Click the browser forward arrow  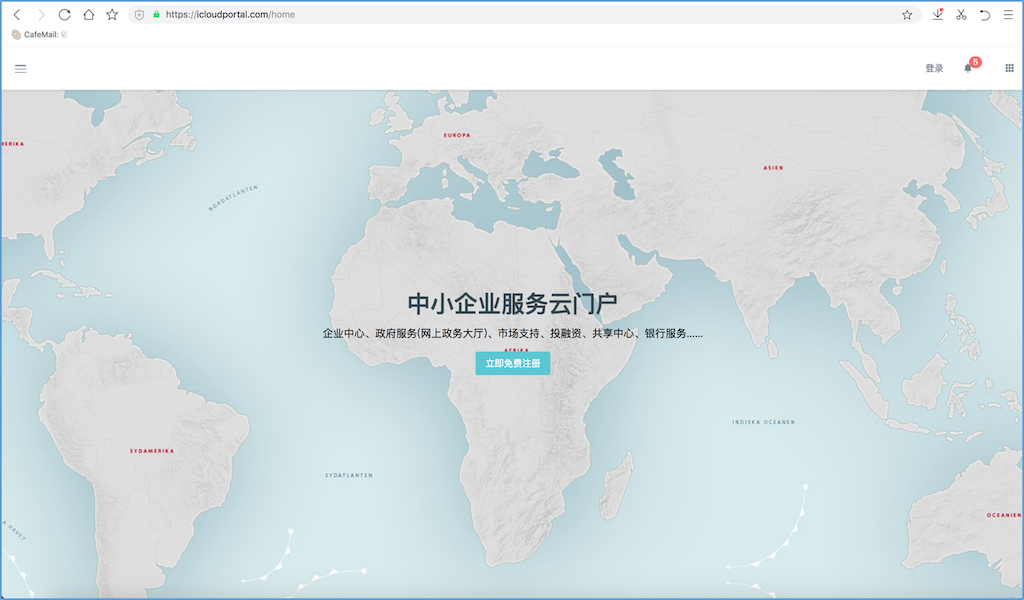41,14
